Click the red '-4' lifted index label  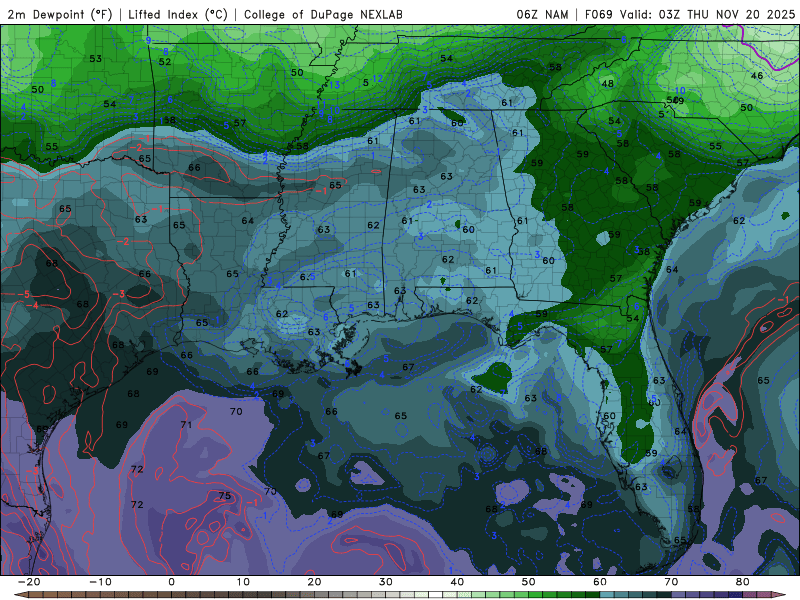[x=32, y=306]
